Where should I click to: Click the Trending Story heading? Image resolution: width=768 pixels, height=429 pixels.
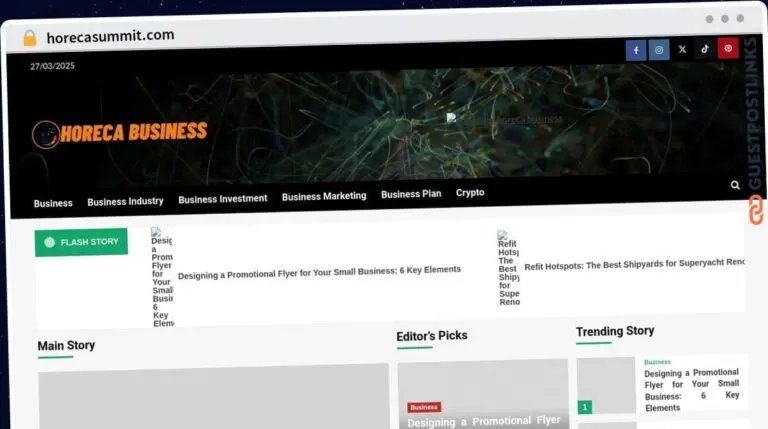point(615,332)
